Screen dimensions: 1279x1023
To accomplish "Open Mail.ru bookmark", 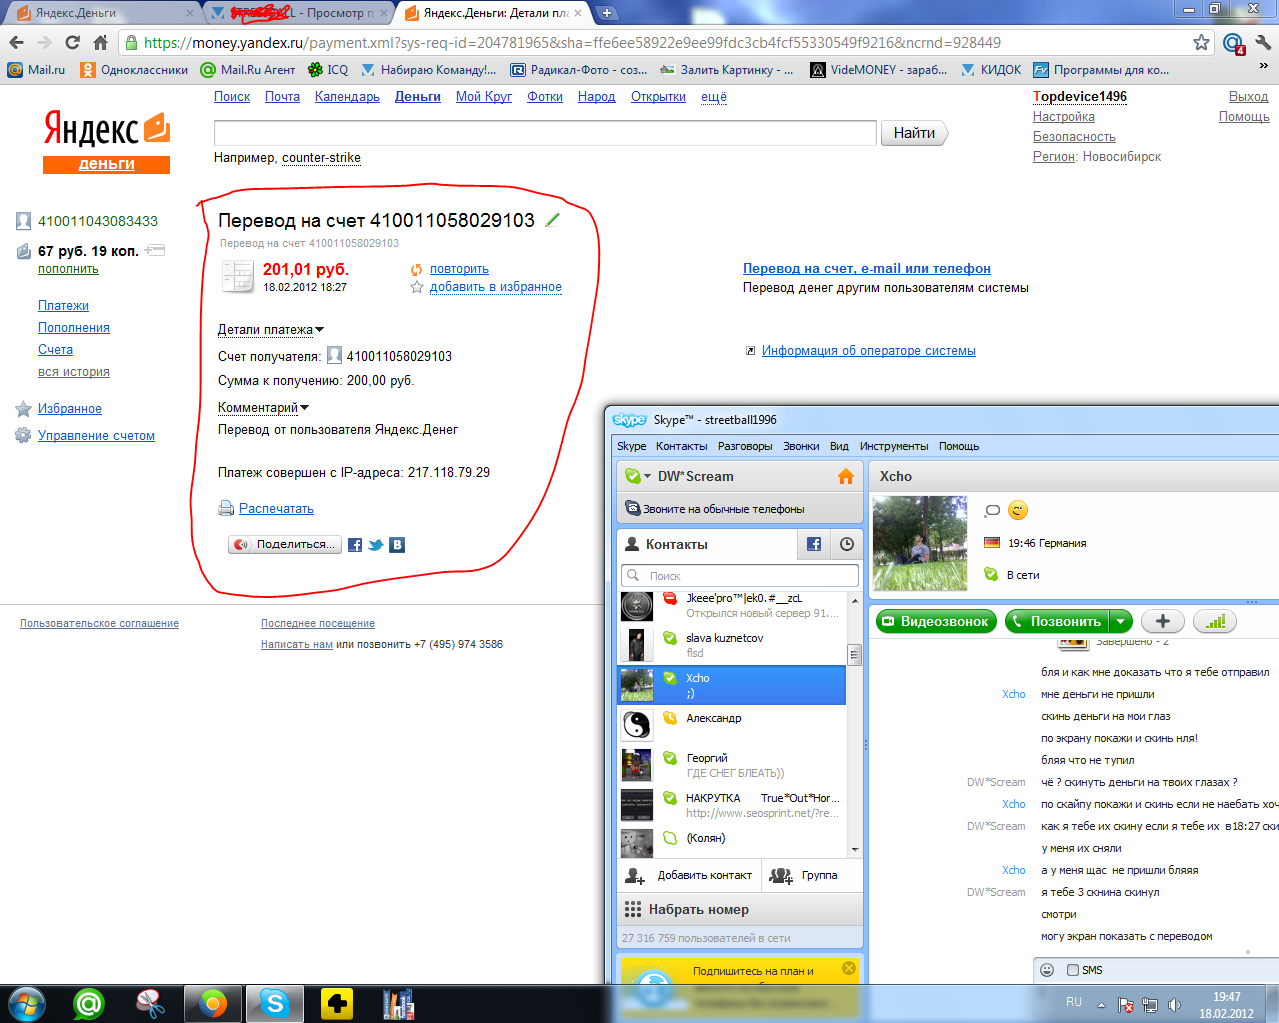I will [37, 69].
